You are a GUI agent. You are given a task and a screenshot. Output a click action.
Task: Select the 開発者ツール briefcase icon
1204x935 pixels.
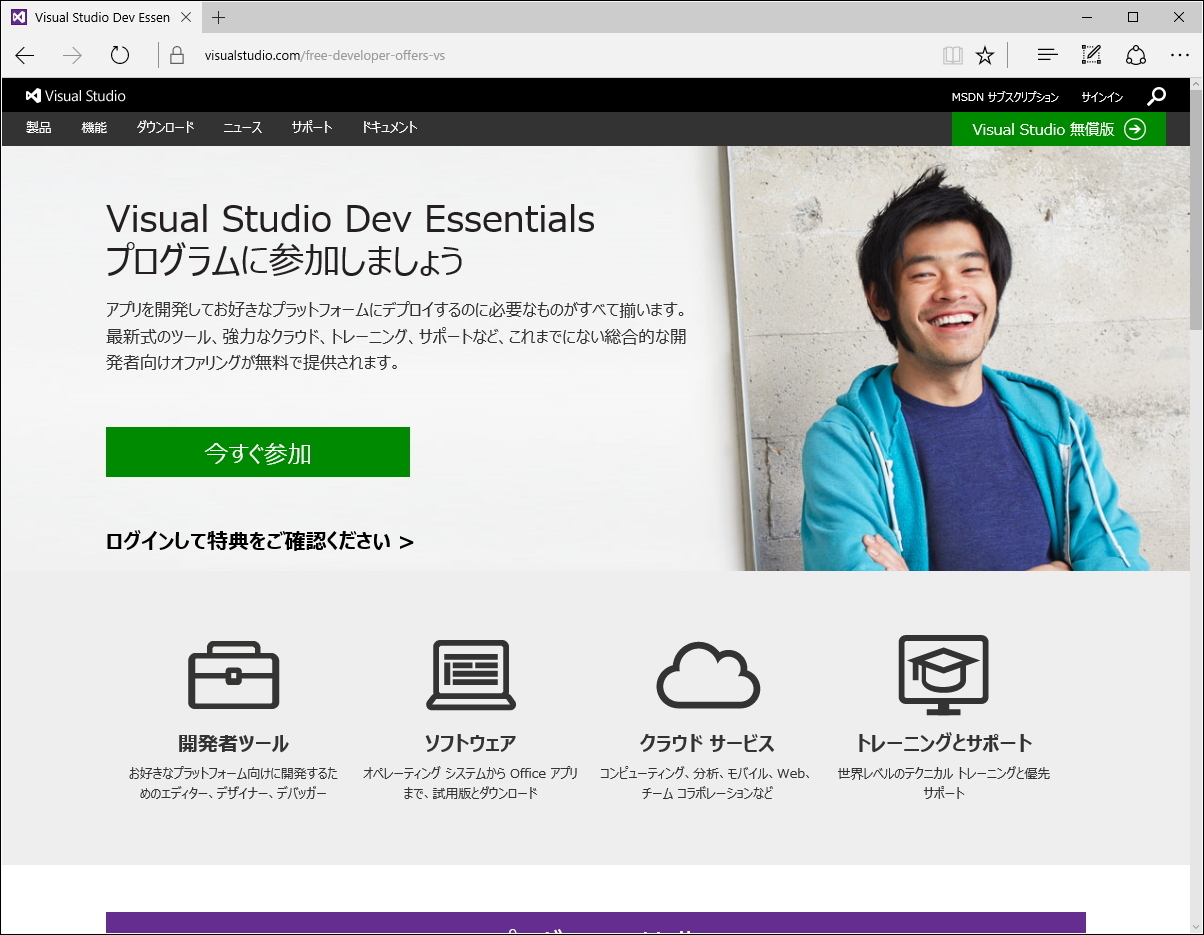tap(233, 675)
